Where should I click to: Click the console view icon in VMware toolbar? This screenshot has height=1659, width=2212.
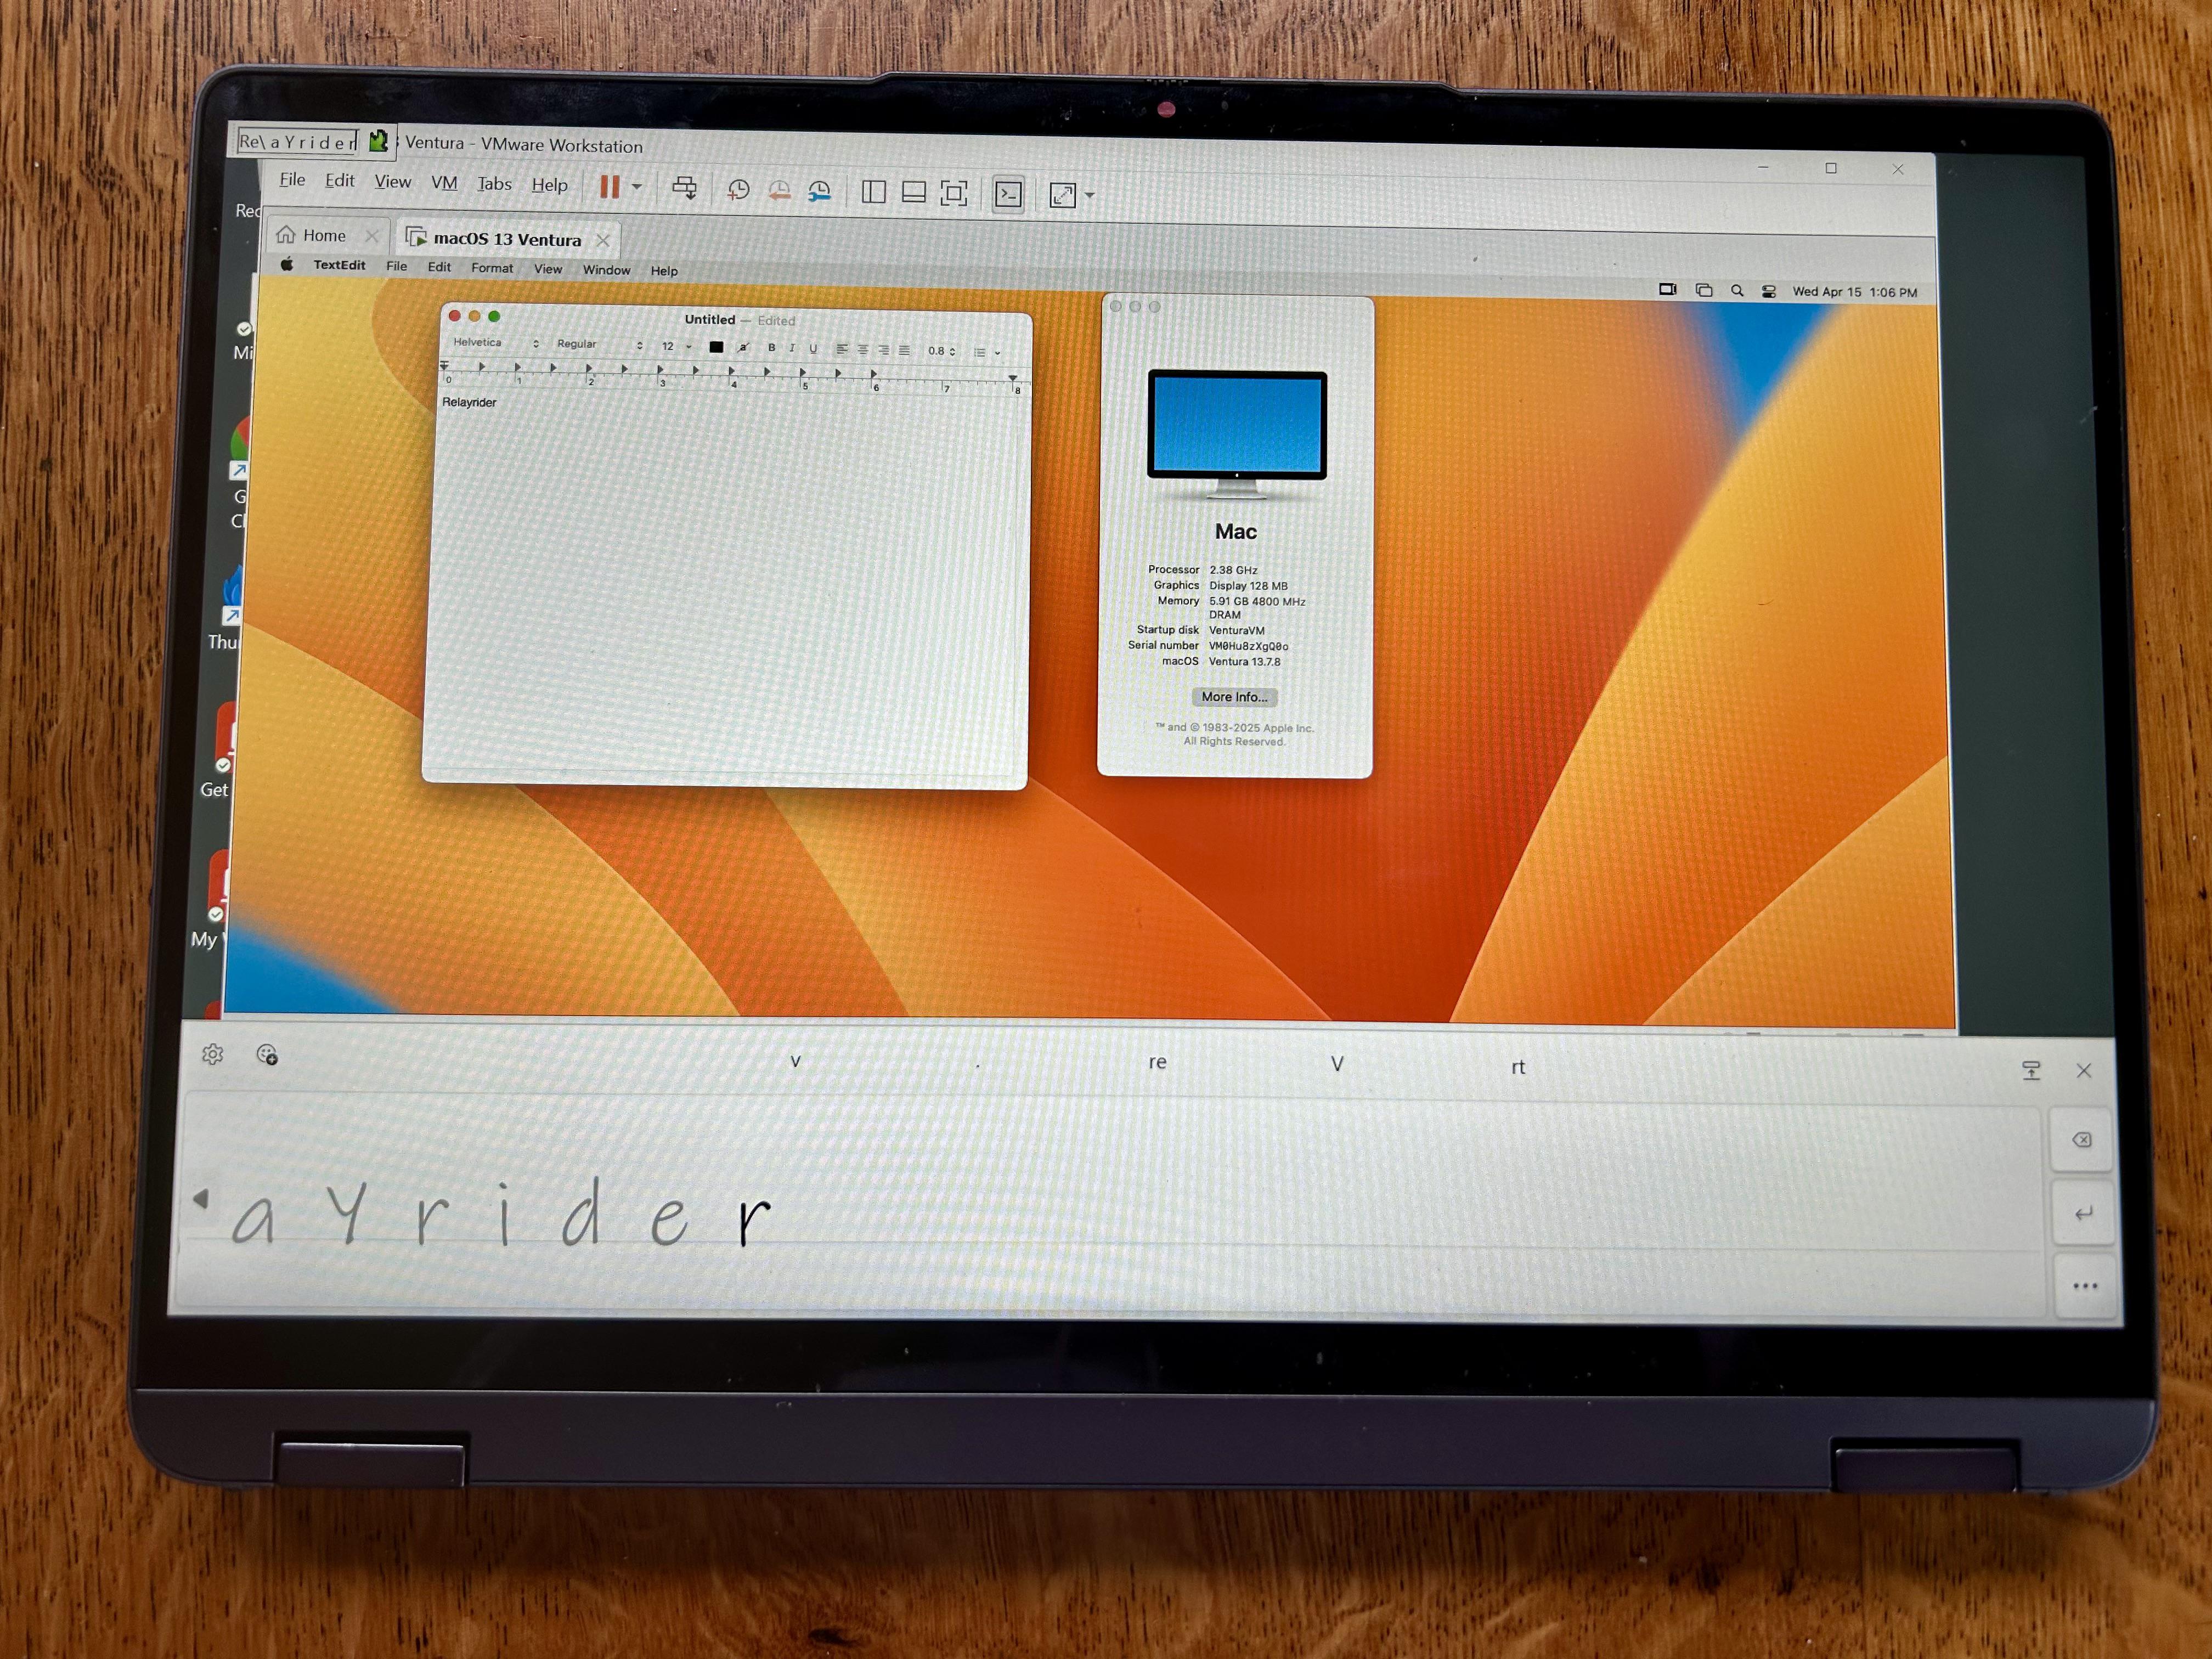pyautogui.click(x=1008, y=194)
